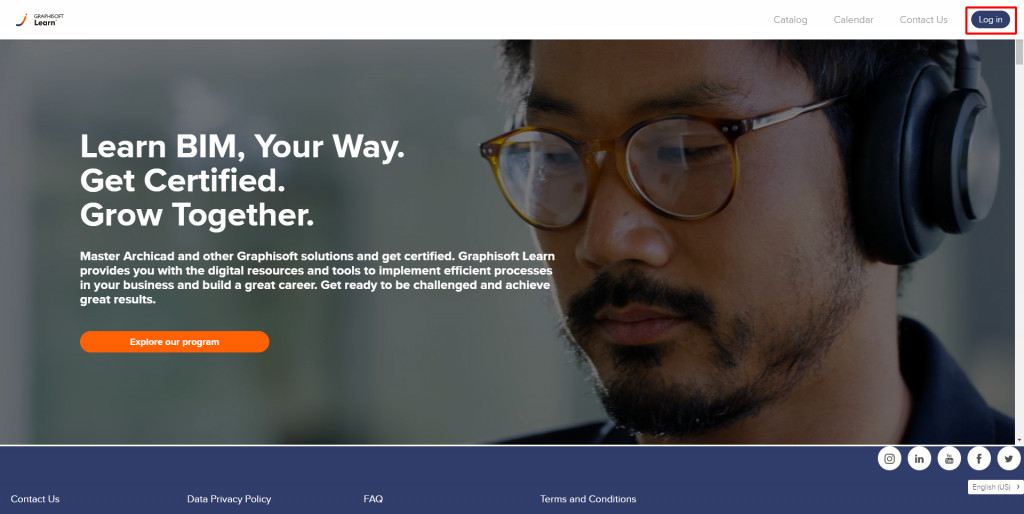Click the Log in button
This screenshot has width=1024, height=514.
point(990,20)
